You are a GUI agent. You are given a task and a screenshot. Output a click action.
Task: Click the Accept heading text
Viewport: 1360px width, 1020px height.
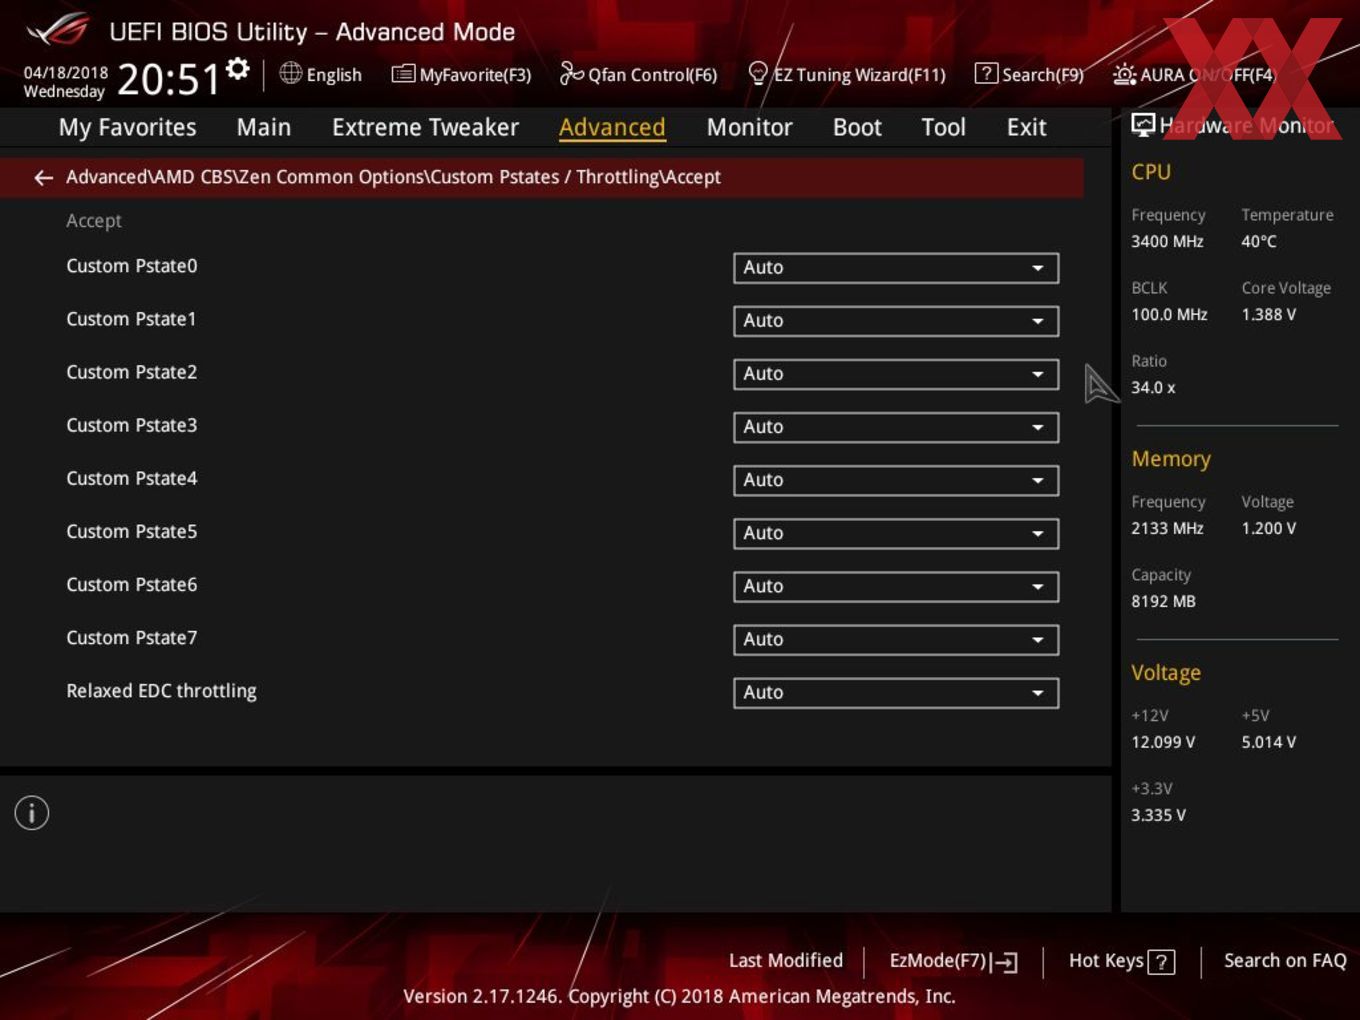(94, 221)
